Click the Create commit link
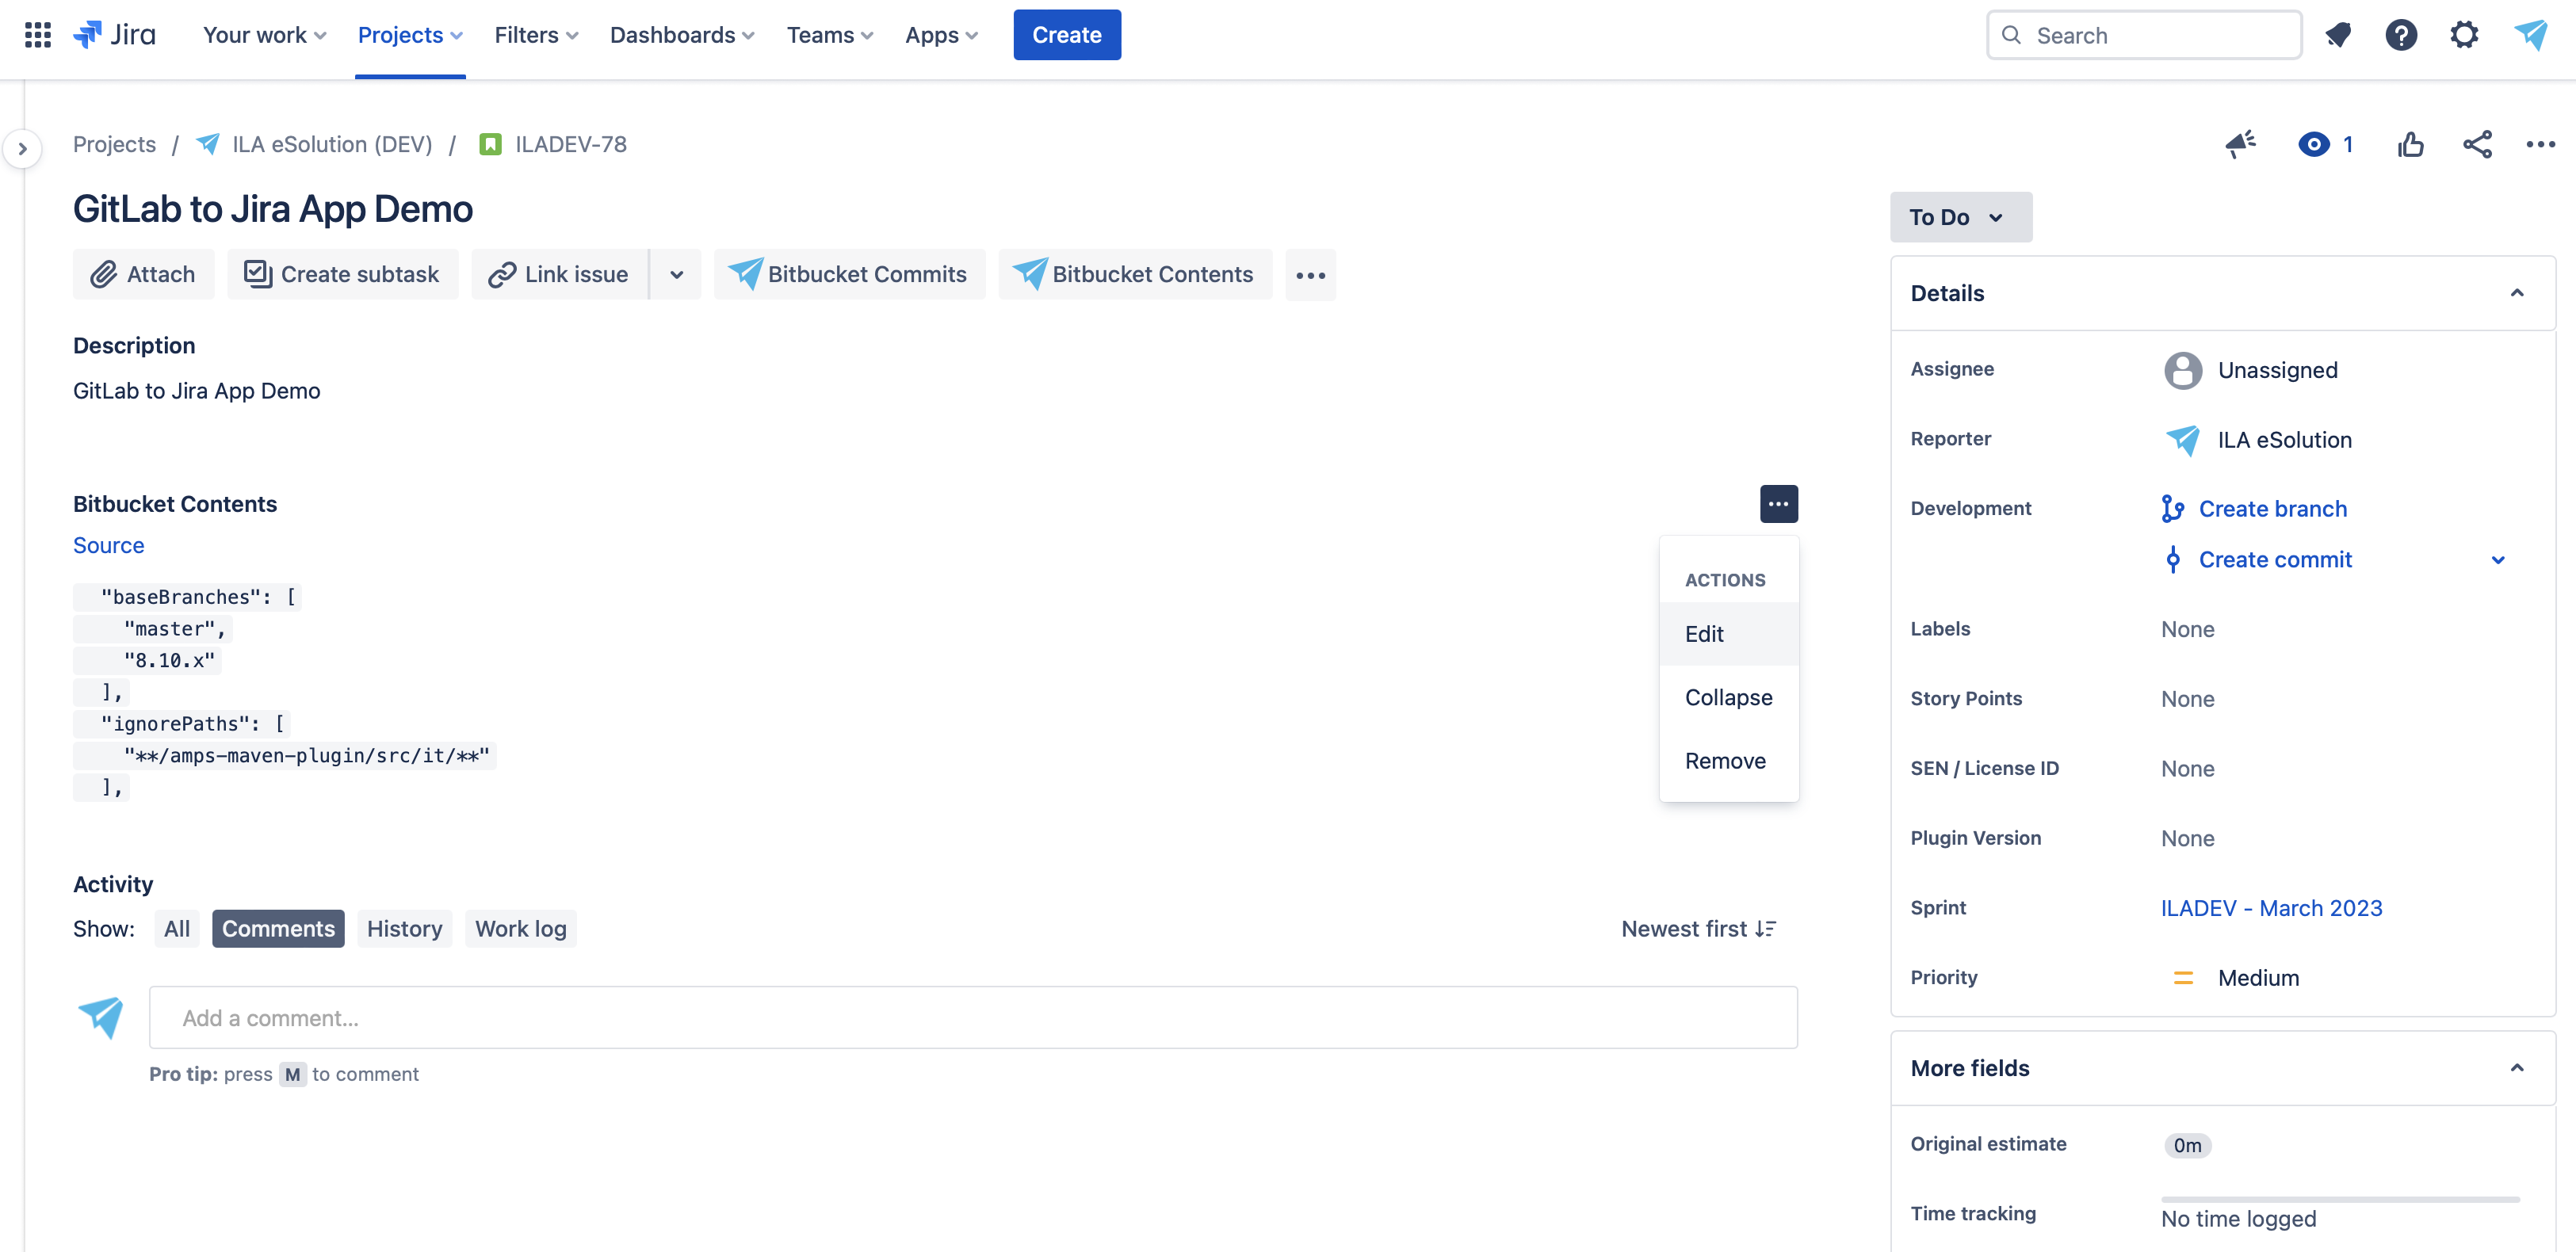The image size is (2576, 1252). (2274, 560)
